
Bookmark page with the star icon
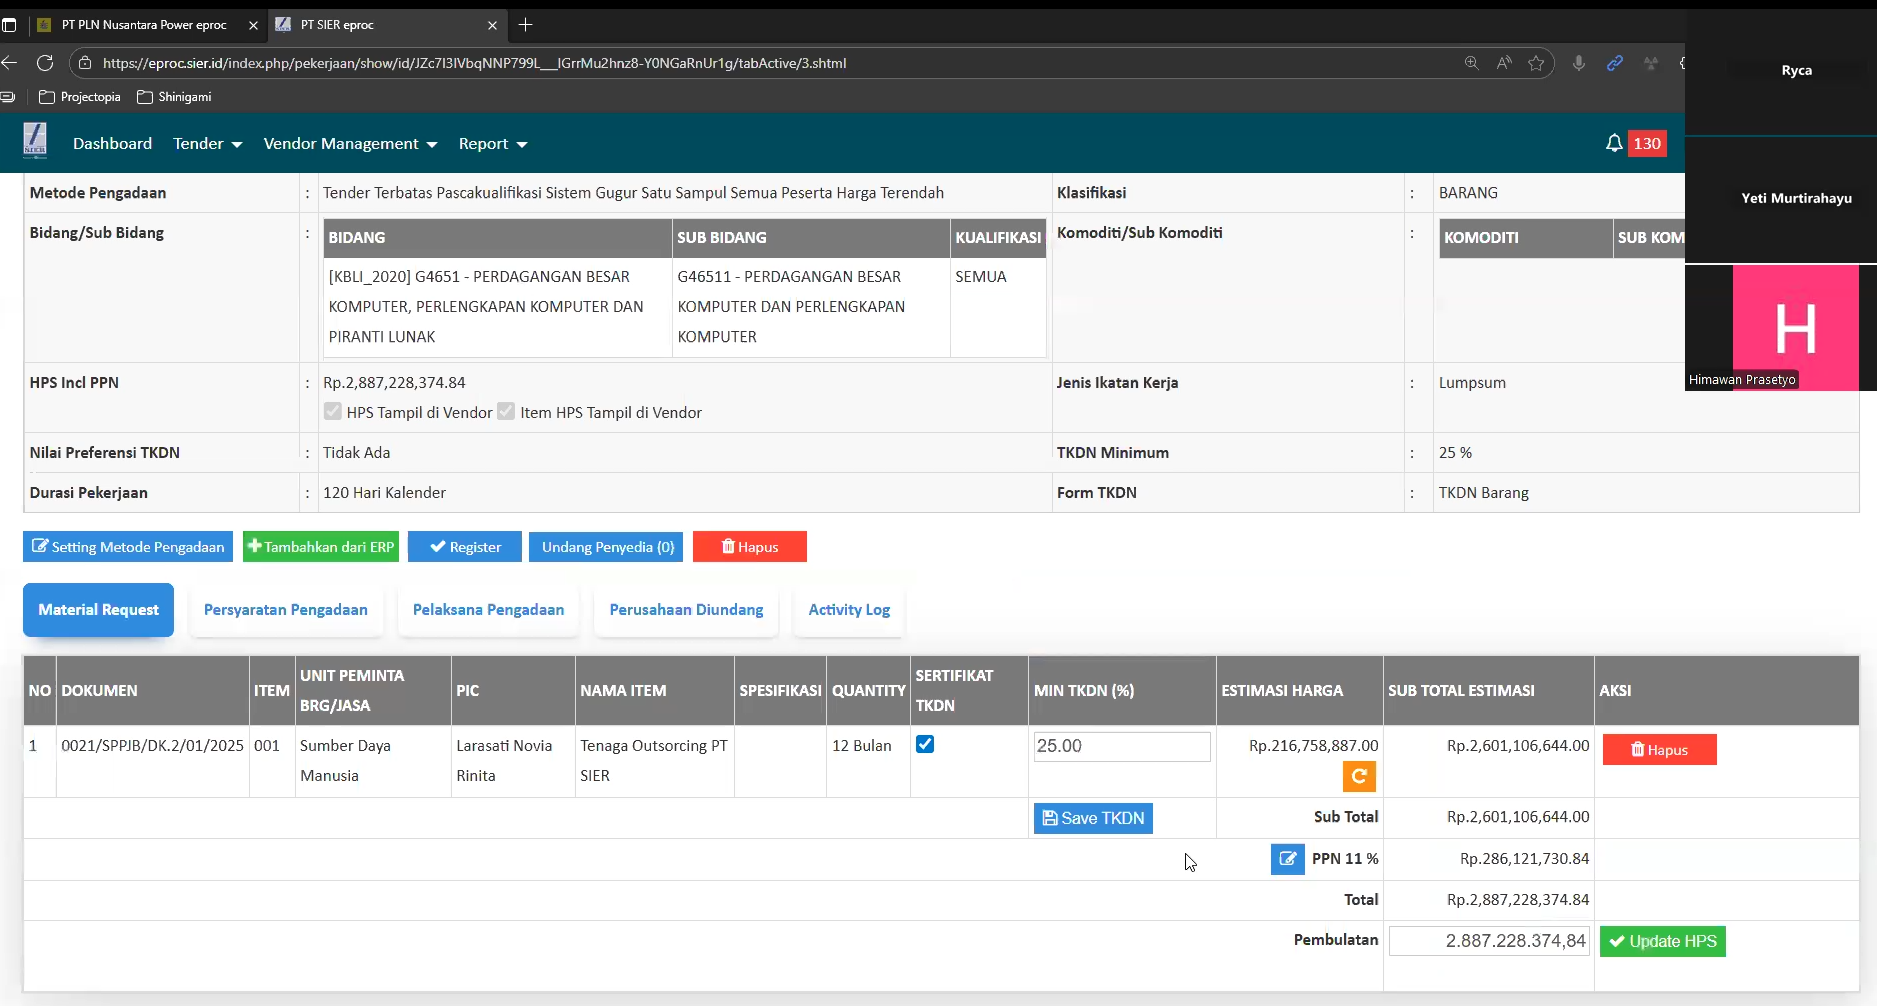1536,63
